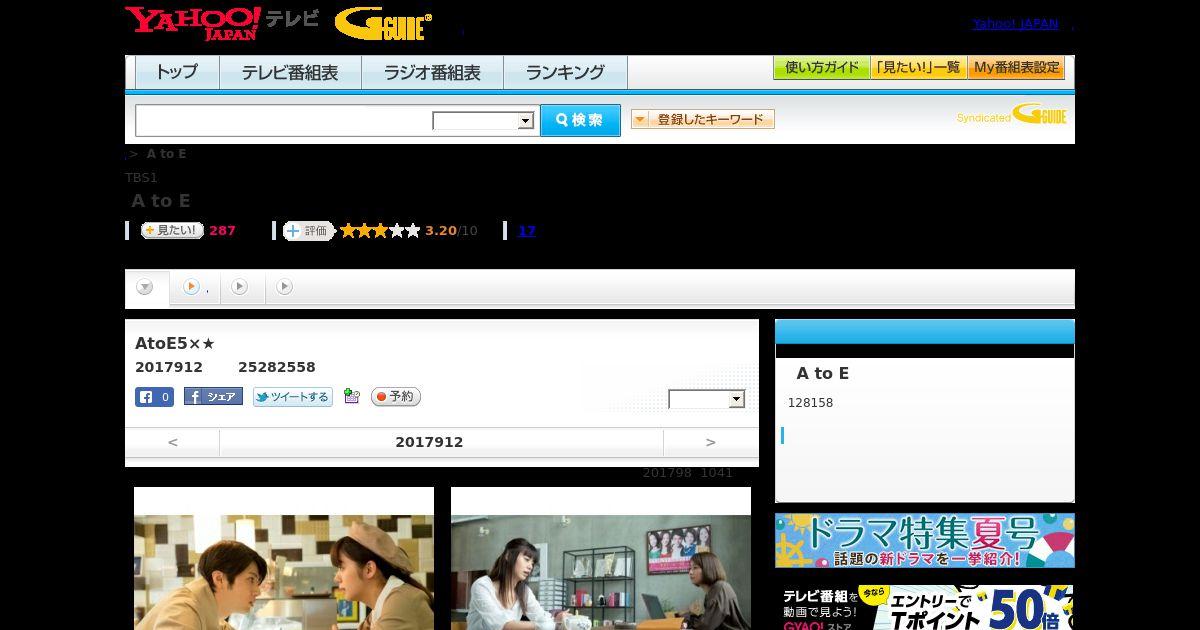Click the 評価 plus rating button

click(308, 231)
